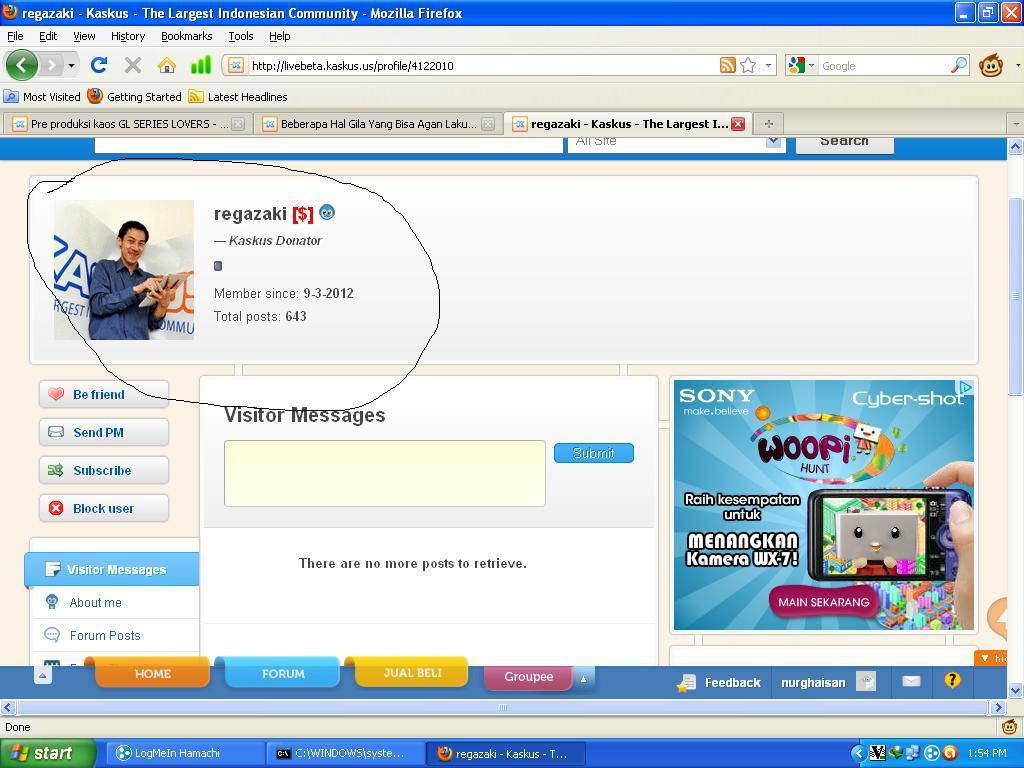Click the monkey face toolbar icon
Viewport: 1024px width, 768px height.
pyautogui.click(x=991, y=65)
